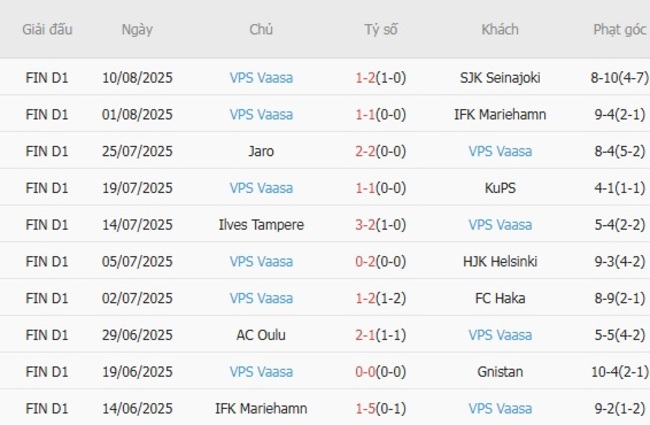Open the 0-2 score against HJK Helsinki
Screen dimensions: 650x425
(x=366, y=262)
